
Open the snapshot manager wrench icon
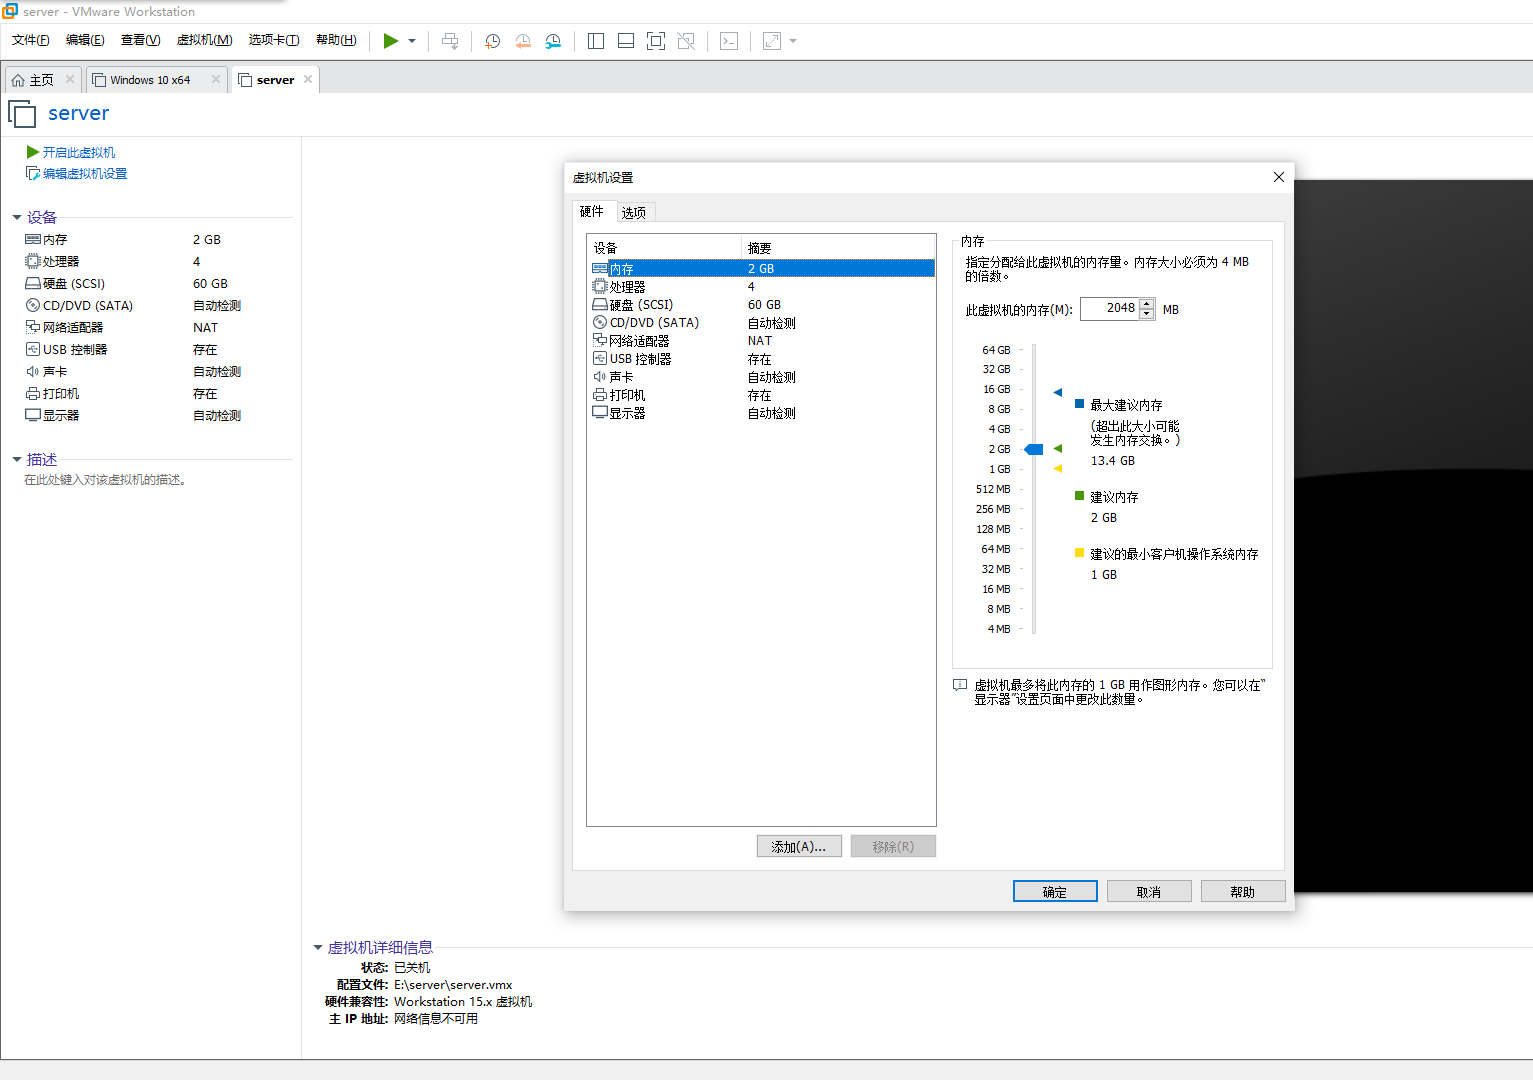coord(553,41)
